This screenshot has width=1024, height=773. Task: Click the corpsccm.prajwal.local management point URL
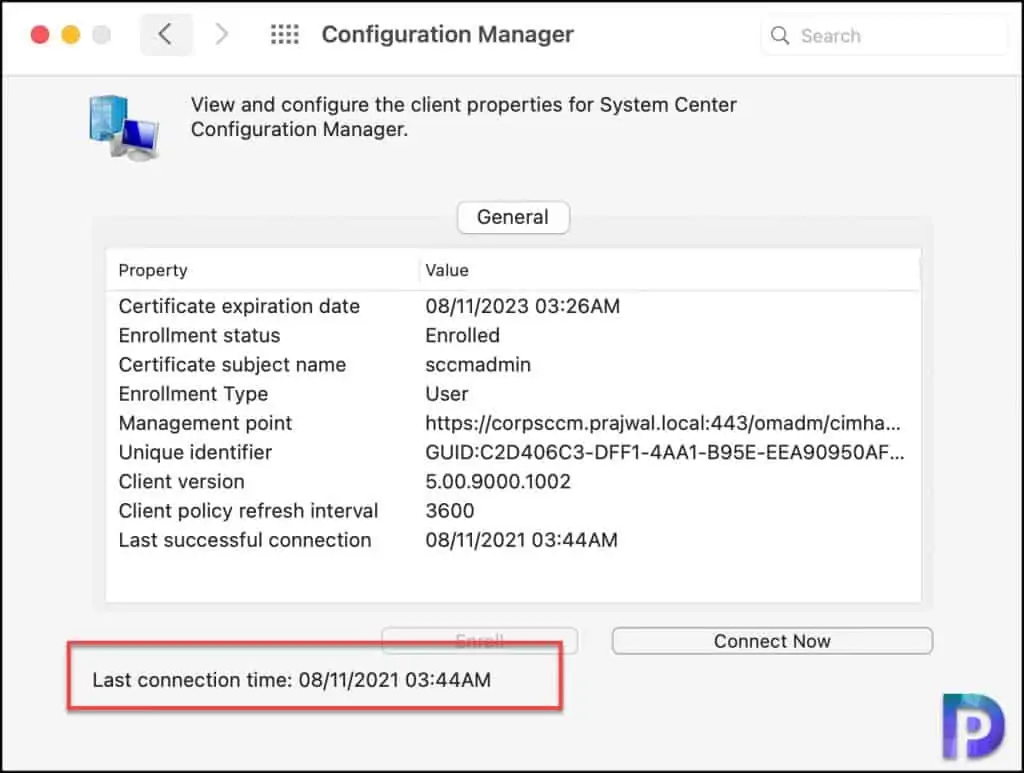663,423
